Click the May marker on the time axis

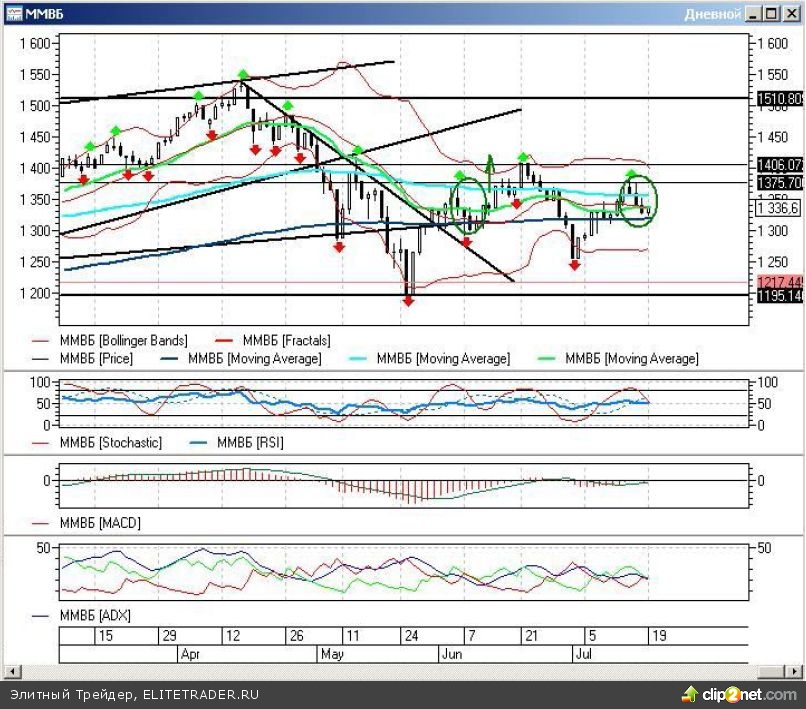[x=331, y=654]
